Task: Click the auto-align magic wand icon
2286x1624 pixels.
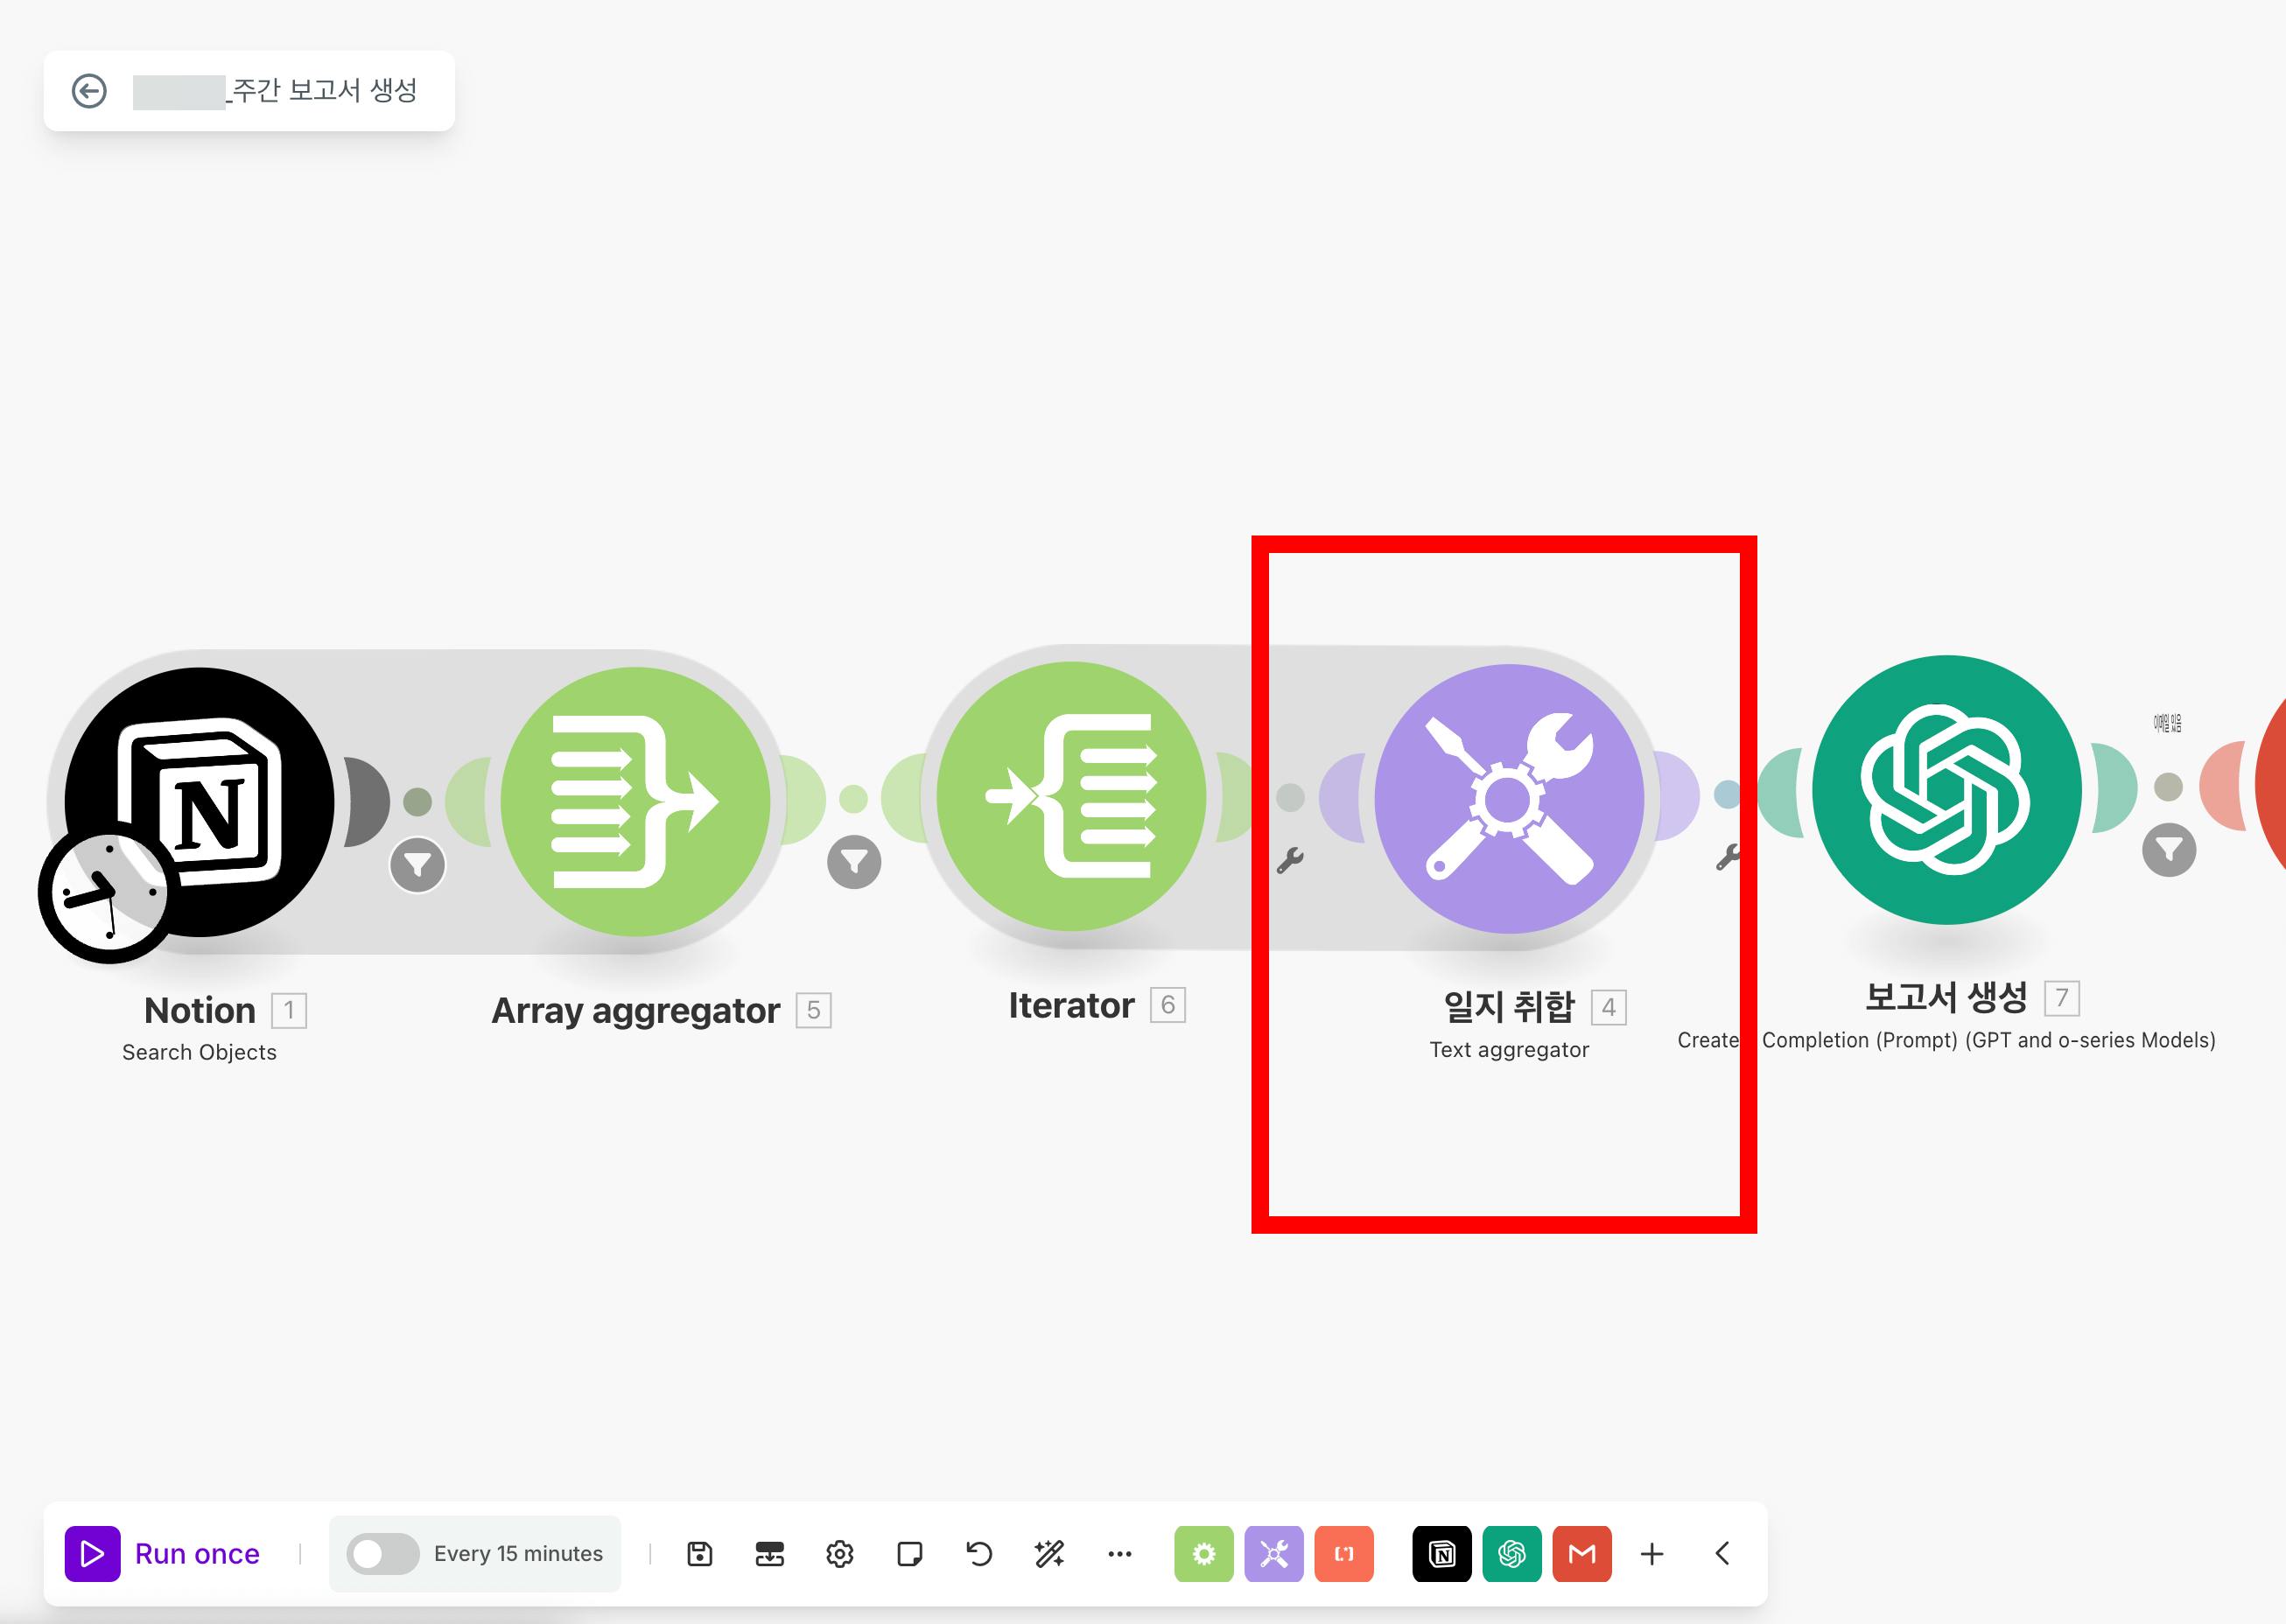Action: 1050,1553
